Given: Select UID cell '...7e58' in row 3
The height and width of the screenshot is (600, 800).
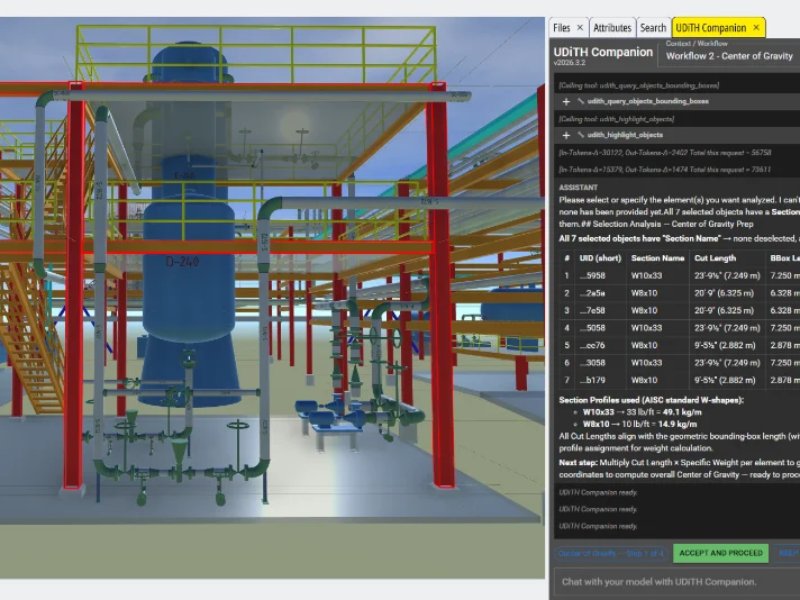Looking at the screenshot, I should click(x=593, y=310).
